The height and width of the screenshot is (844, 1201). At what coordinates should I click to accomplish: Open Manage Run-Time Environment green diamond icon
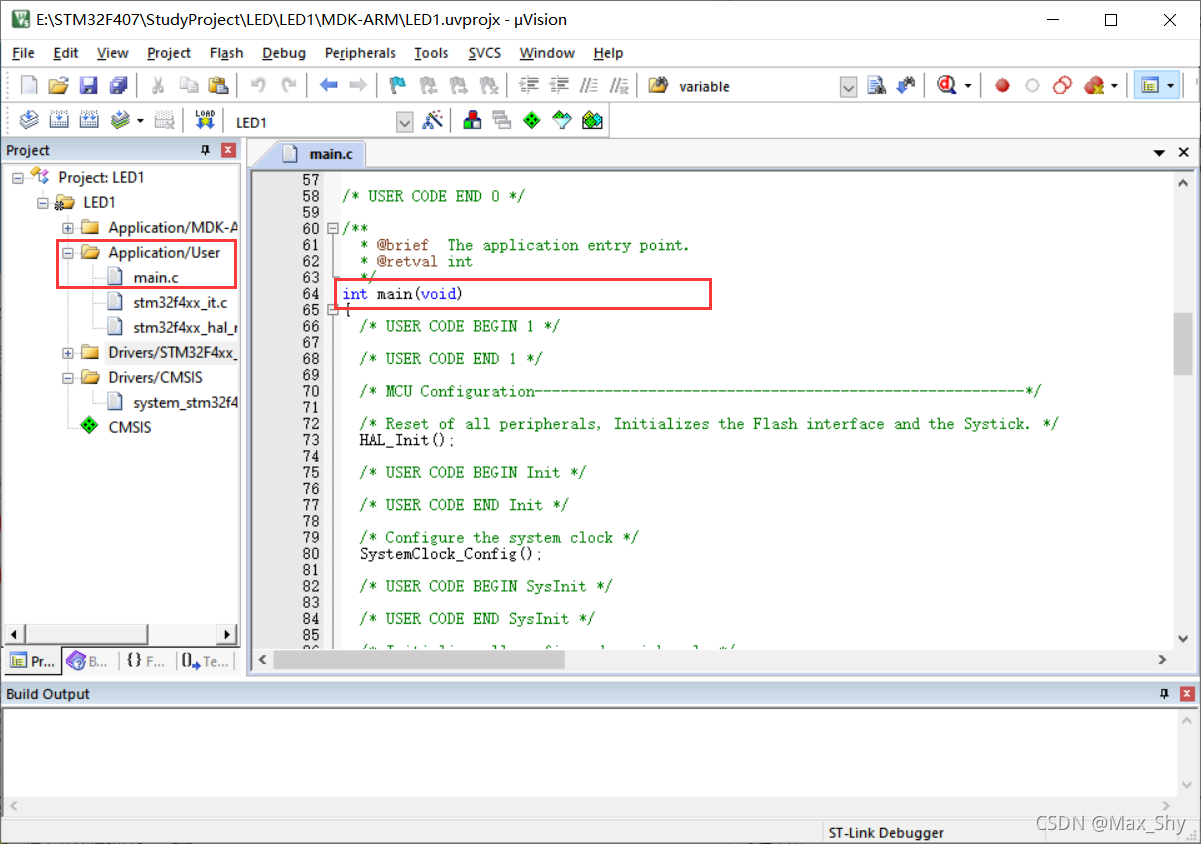(532, 121)
